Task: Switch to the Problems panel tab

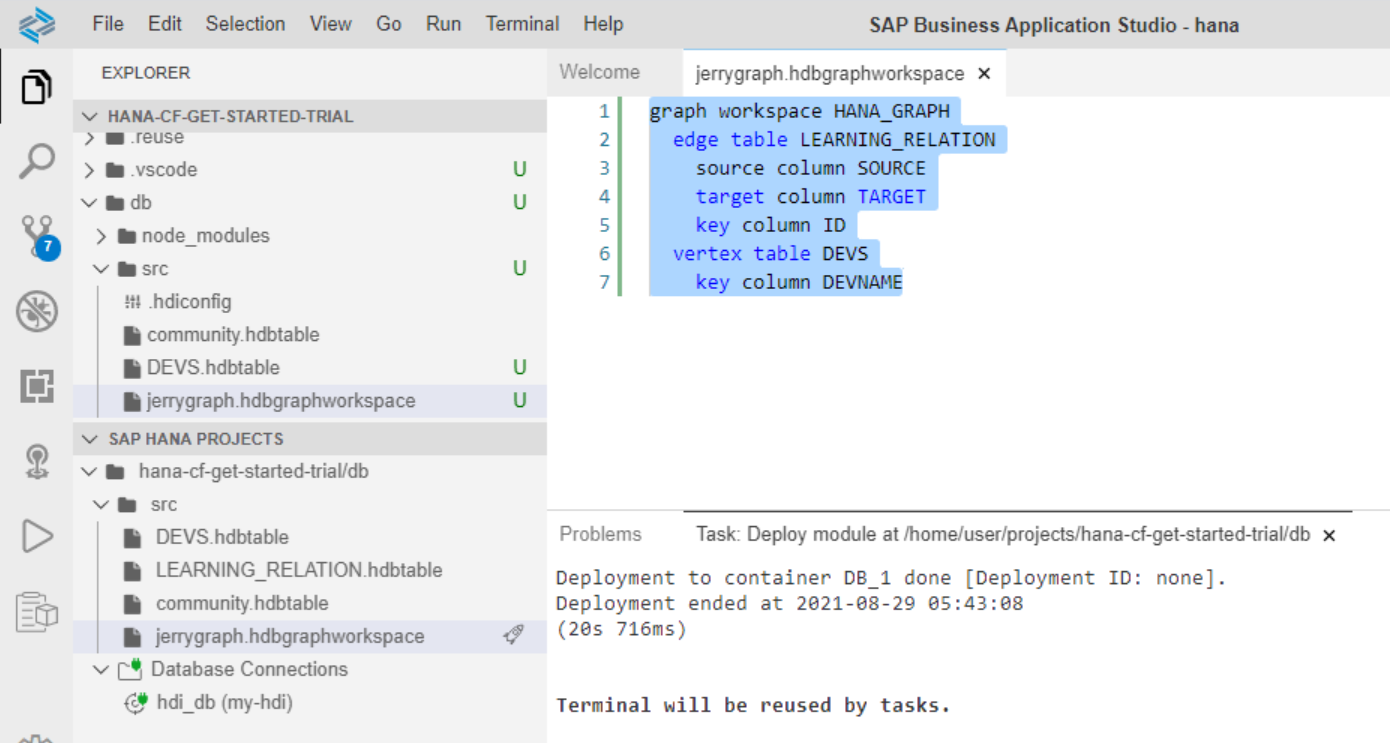Action: pyautogui.click(x=600, y=534)
